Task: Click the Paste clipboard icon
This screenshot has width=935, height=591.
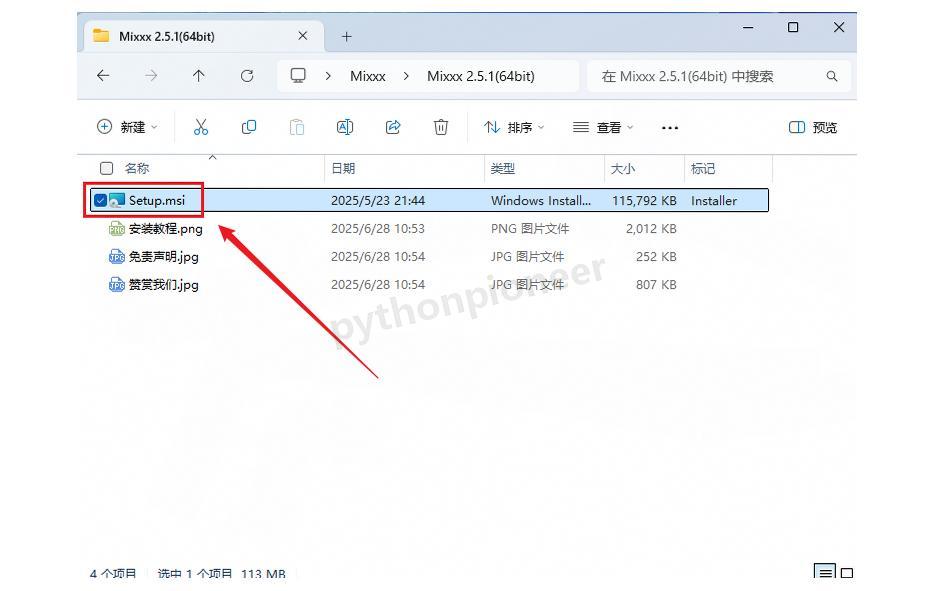Action: [297, 127]
